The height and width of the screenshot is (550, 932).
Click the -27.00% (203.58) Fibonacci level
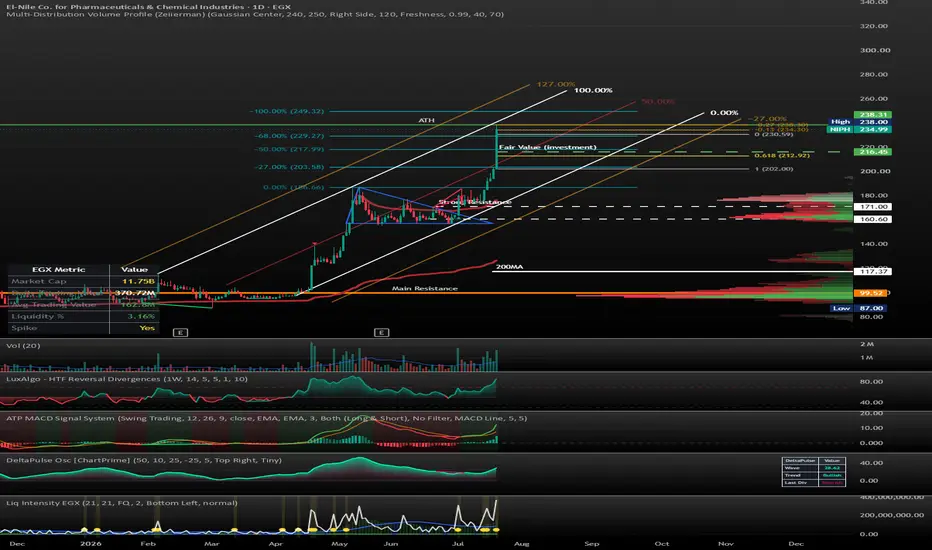(289, 167)
